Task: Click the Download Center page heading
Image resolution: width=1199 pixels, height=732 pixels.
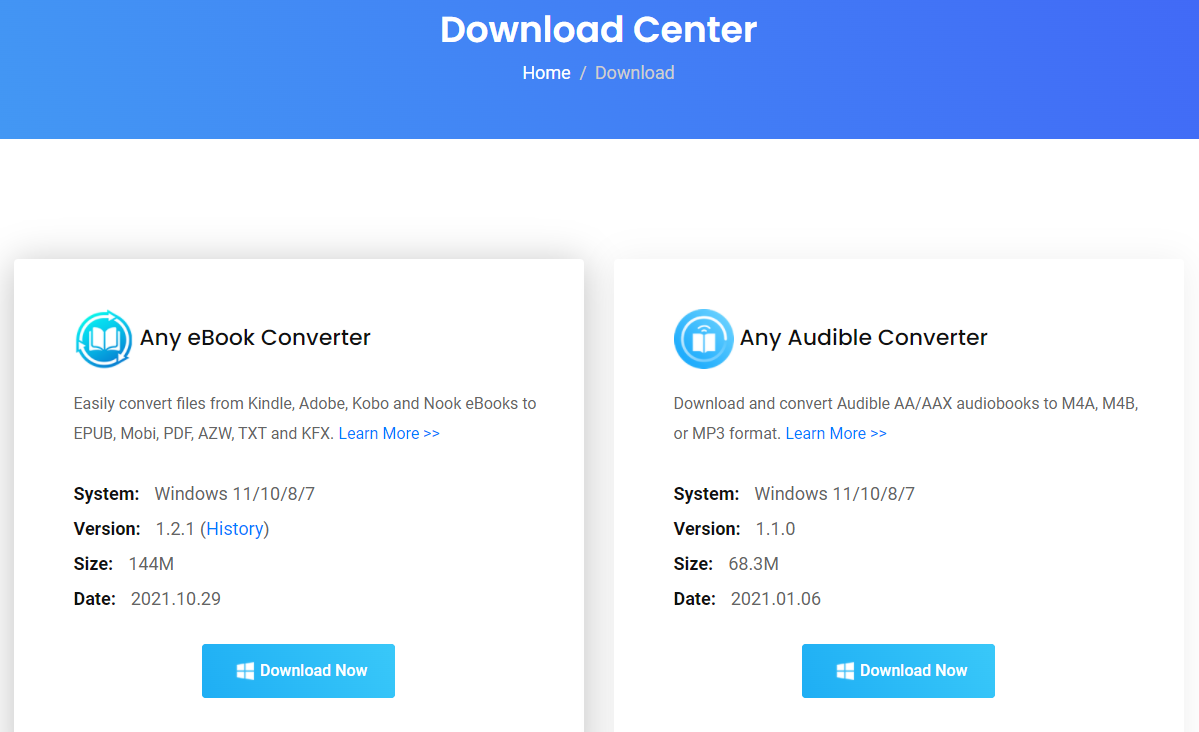Action: [x=599, y=30]
